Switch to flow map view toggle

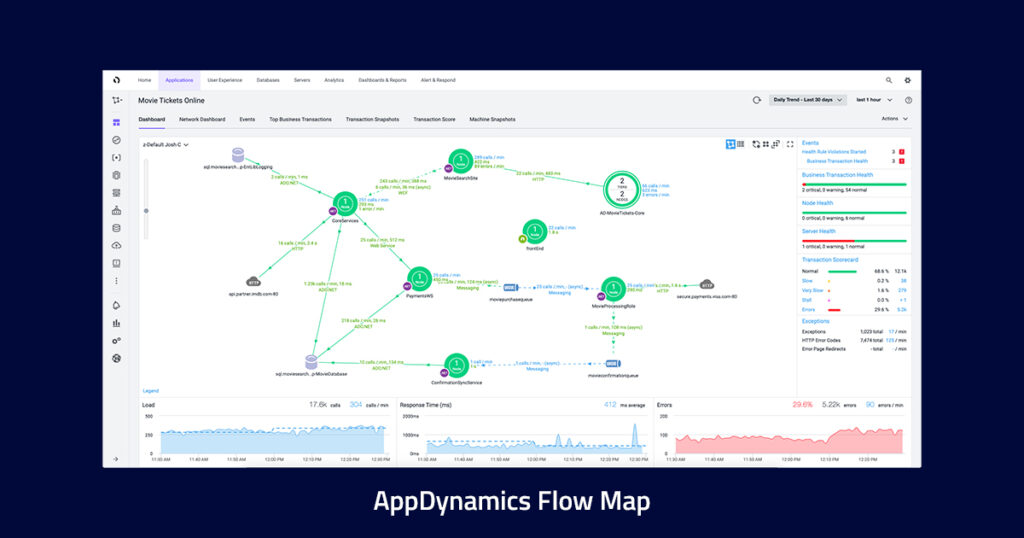tap(730, 144)
